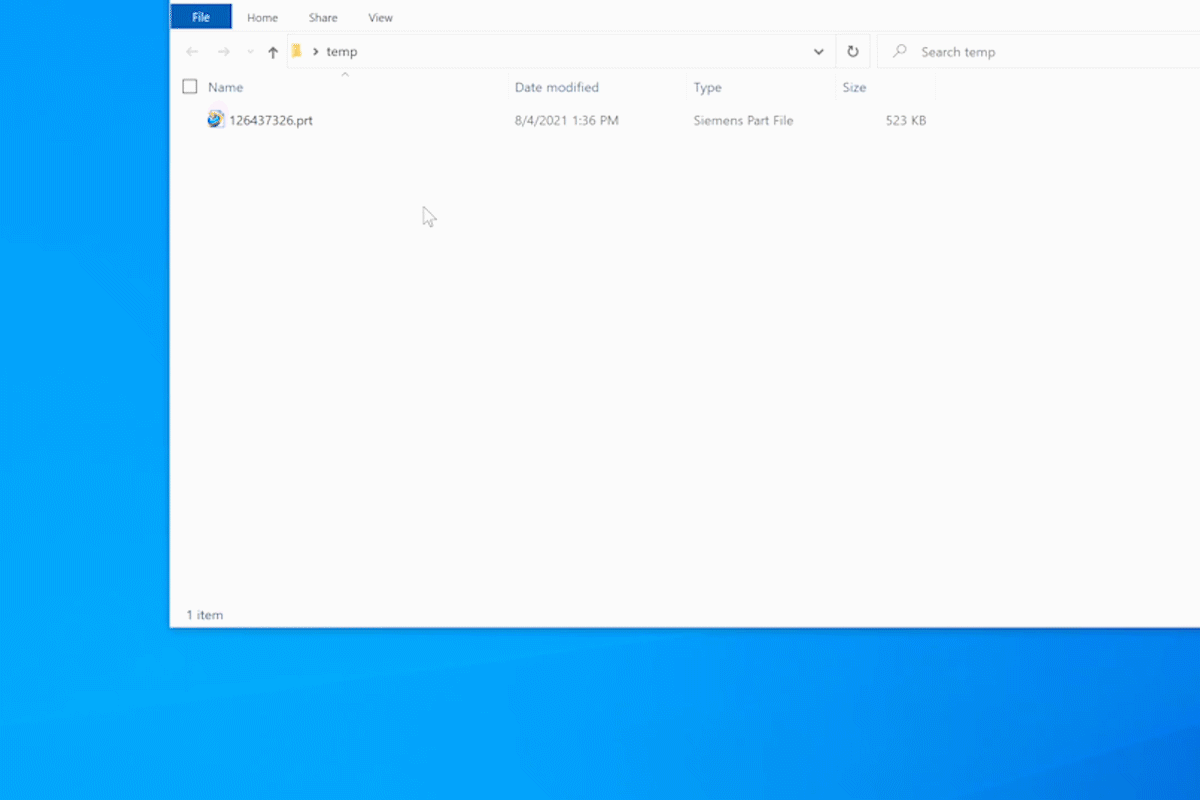Image resolution: width=1200 pixels, height=800 pixels.
Task: Sort by the Name column
Action: (225, 87)
